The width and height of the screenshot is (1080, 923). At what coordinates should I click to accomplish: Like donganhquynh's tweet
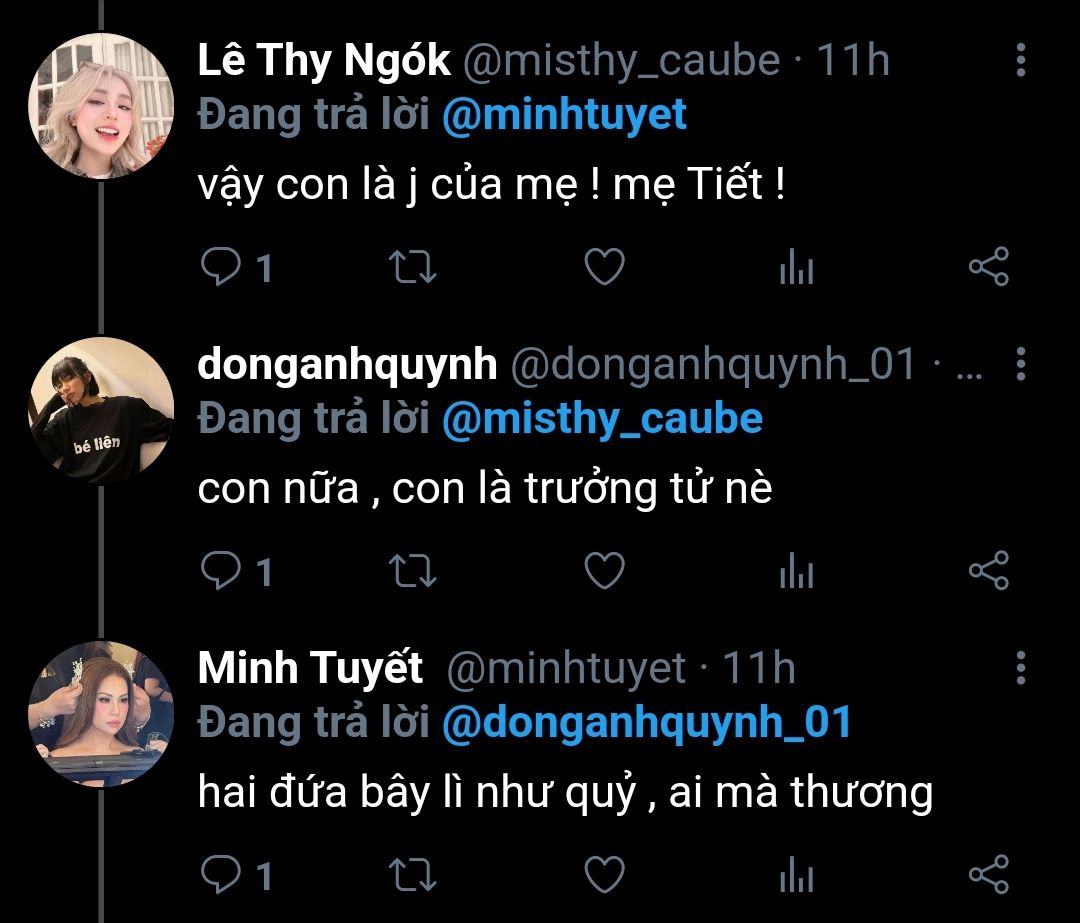pyautogui.click(x=603, y=571)
